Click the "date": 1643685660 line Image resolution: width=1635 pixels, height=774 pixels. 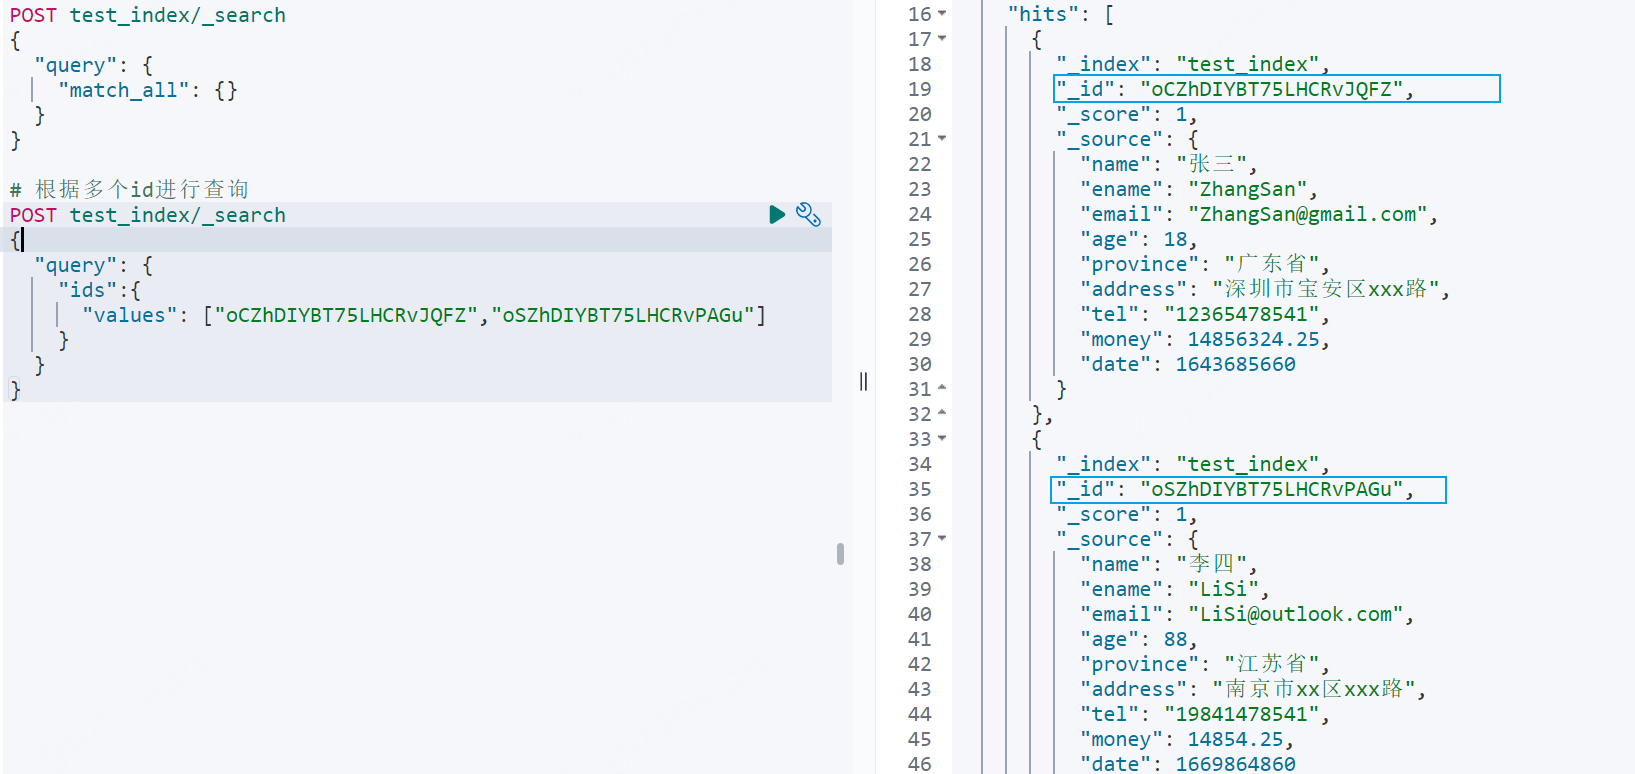1188,364
